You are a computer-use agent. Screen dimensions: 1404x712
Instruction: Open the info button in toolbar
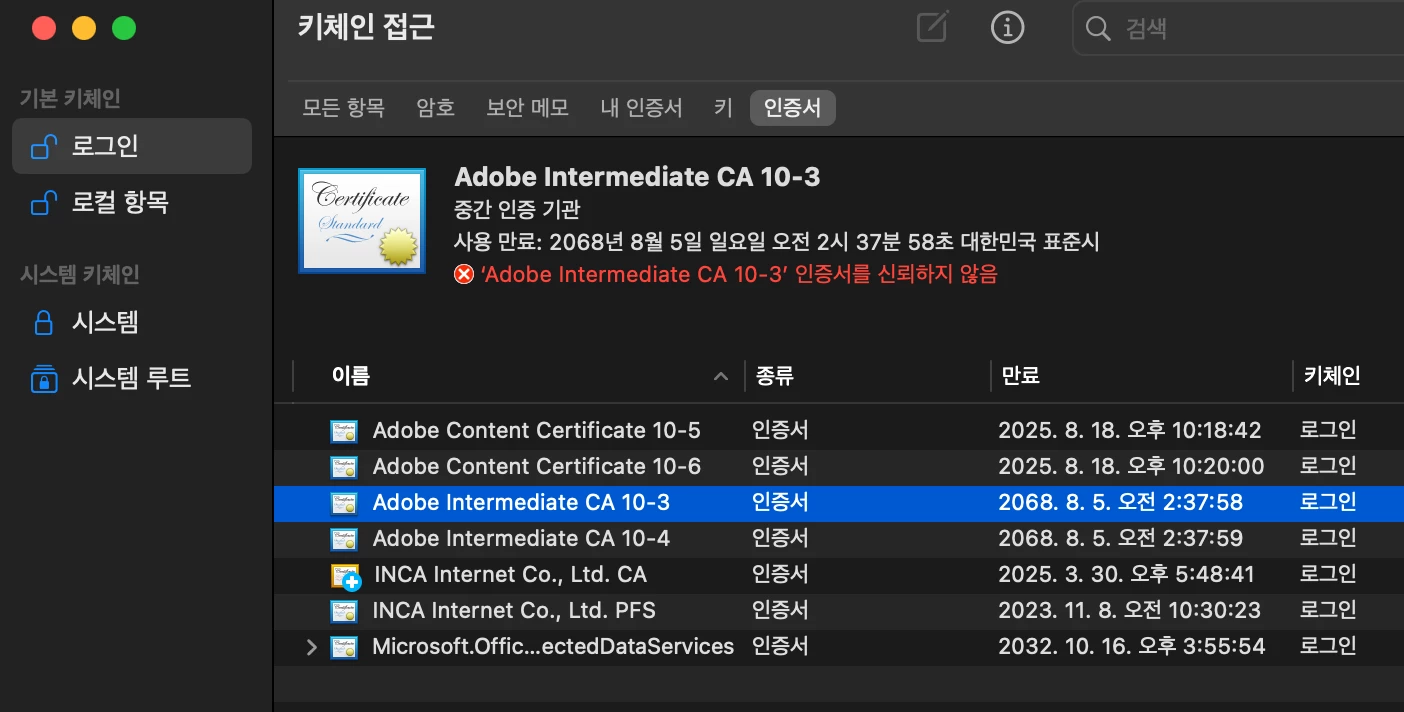1007,28
